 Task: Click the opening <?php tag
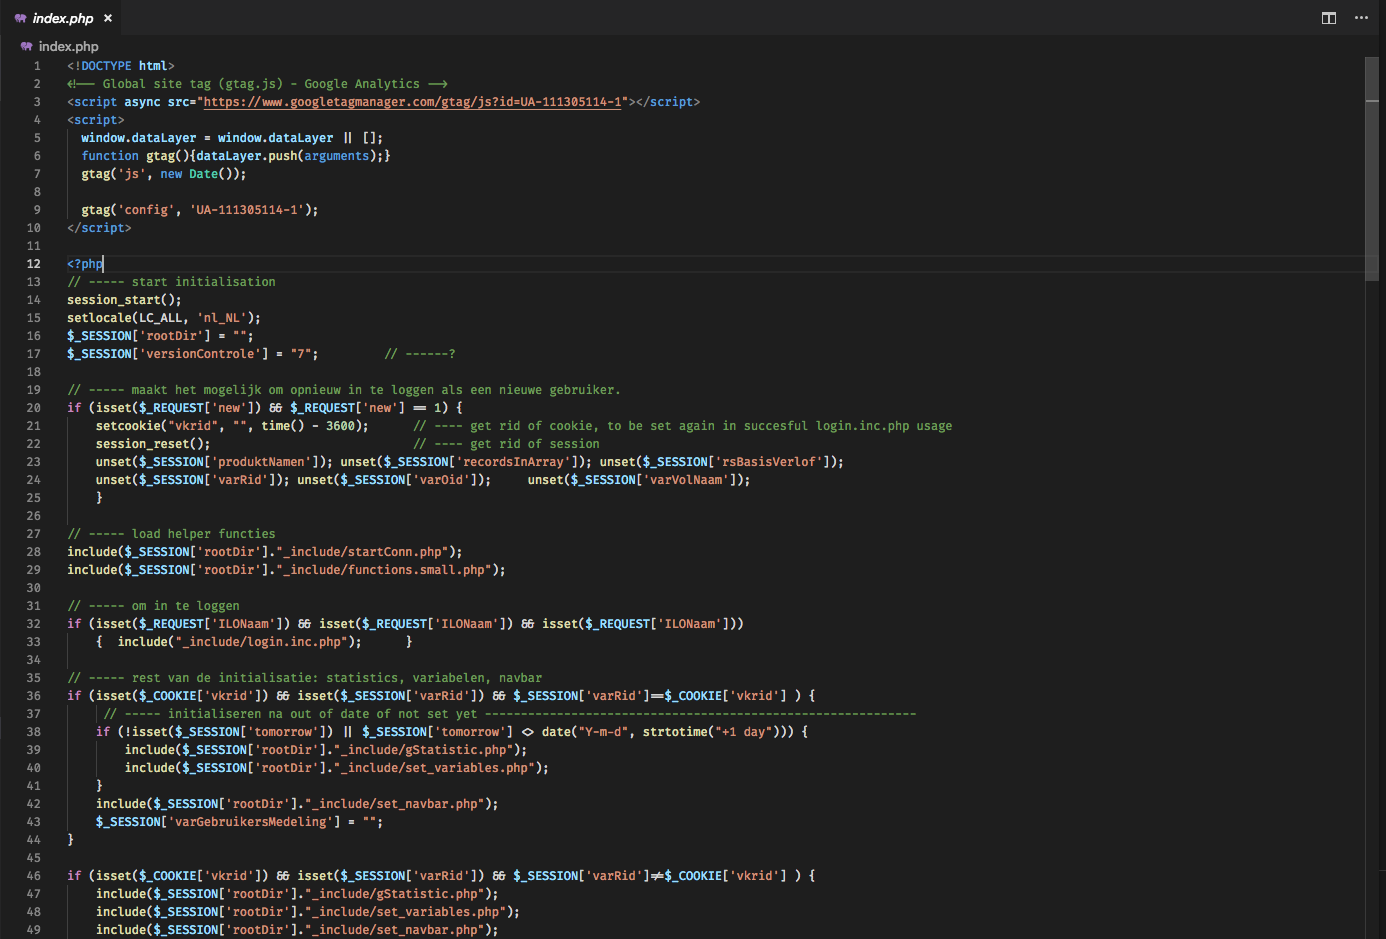(84, 264)
